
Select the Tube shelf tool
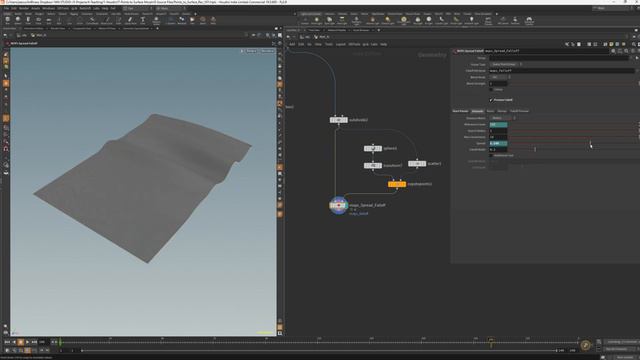(28, 20)
